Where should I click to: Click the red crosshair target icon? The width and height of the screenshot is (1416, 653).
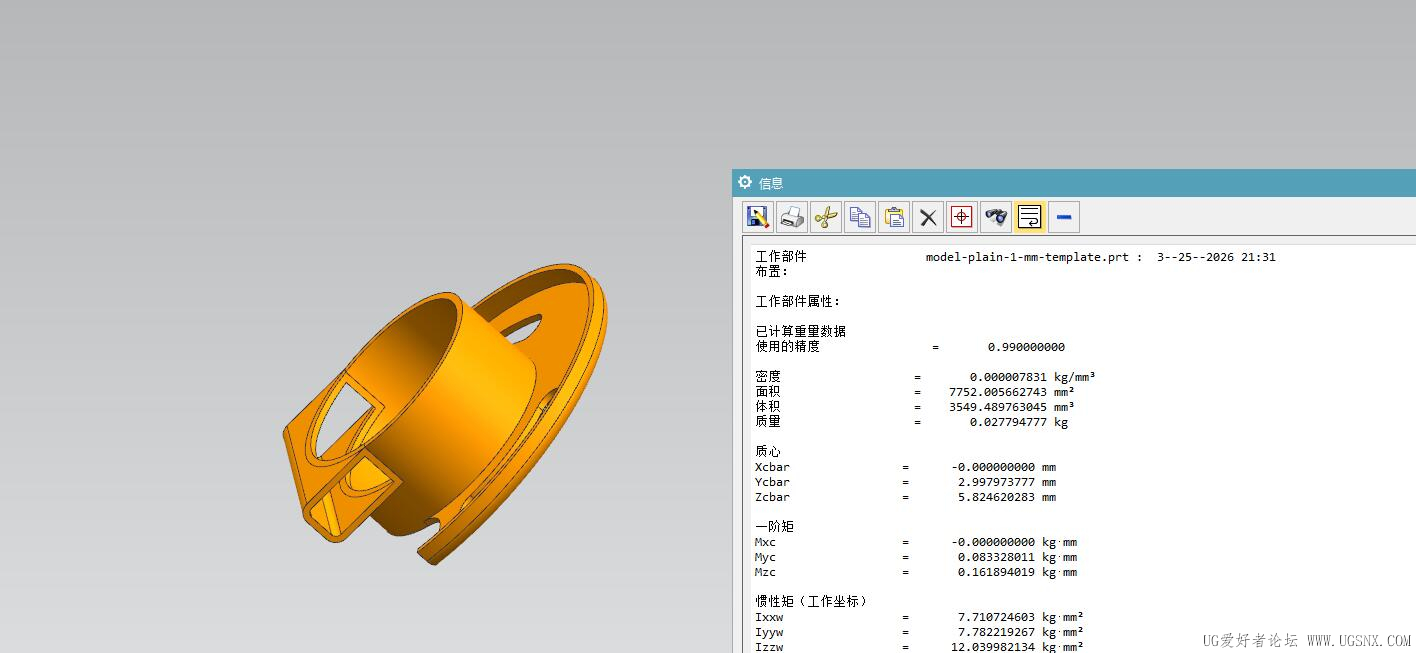962,216
